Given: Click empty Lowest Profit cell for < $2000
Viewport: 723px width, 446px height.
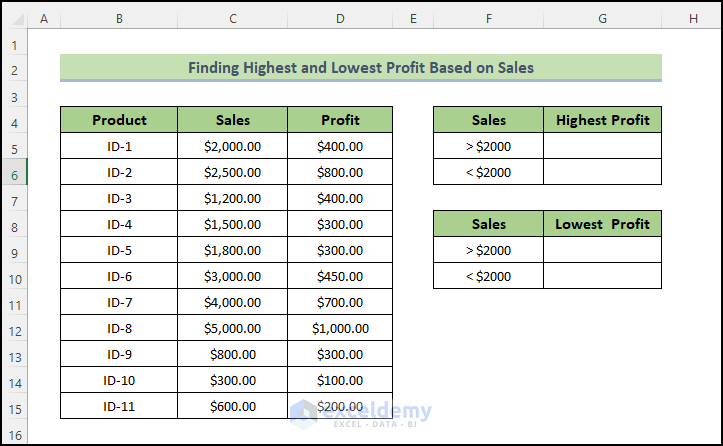Looking at the screenshot, I should click(x=602, y=276).
